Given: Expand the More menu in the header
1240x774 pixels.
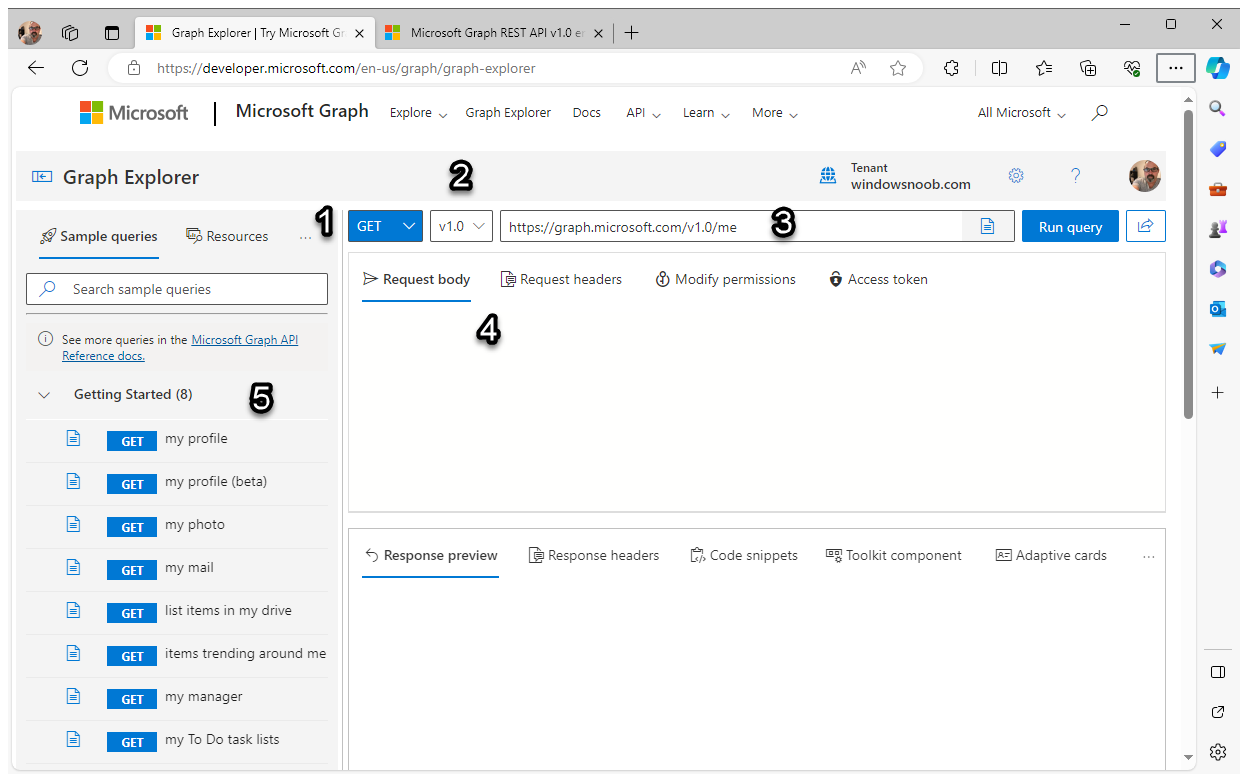Looking at the screenshot, I should [775, 113].
